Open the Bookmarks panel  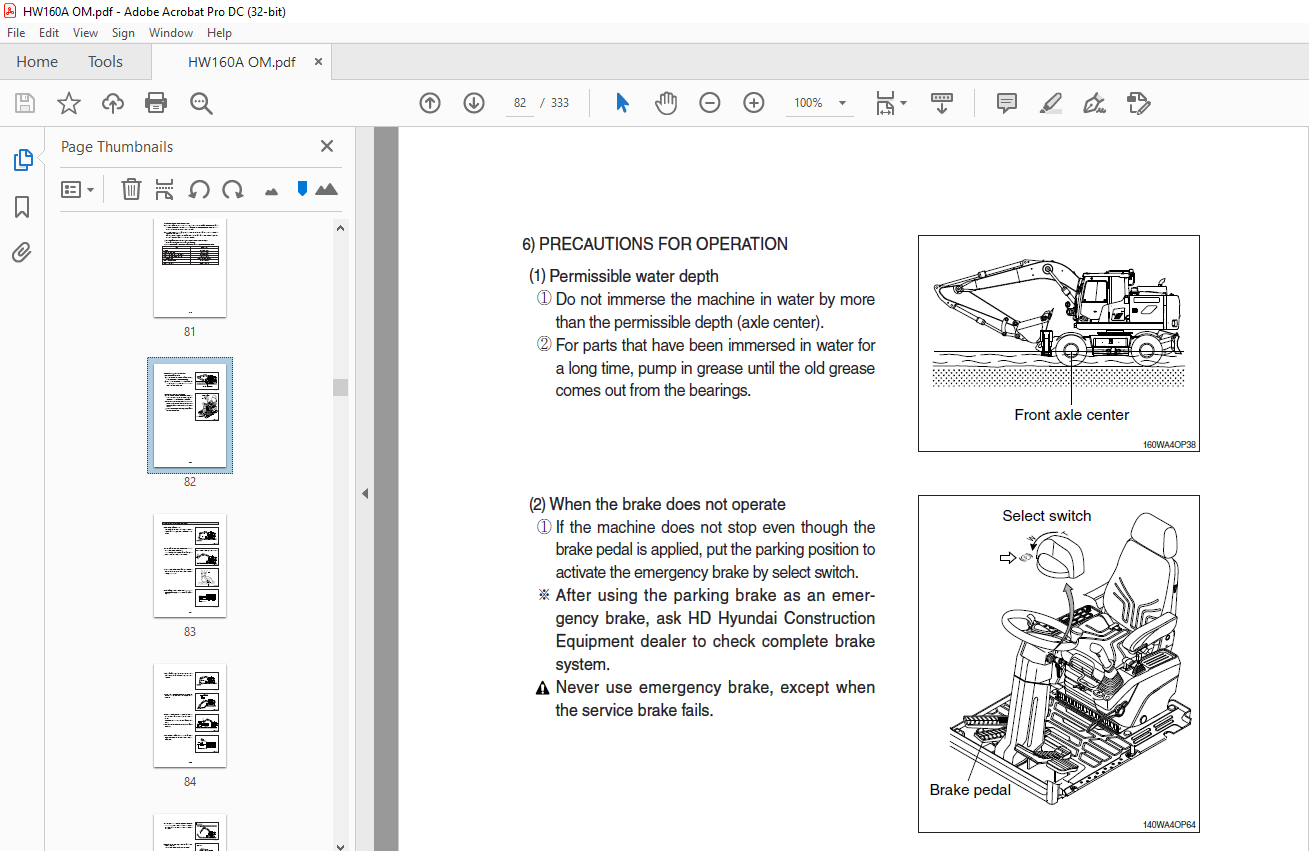pyautogui.click(x=22, y=207)
